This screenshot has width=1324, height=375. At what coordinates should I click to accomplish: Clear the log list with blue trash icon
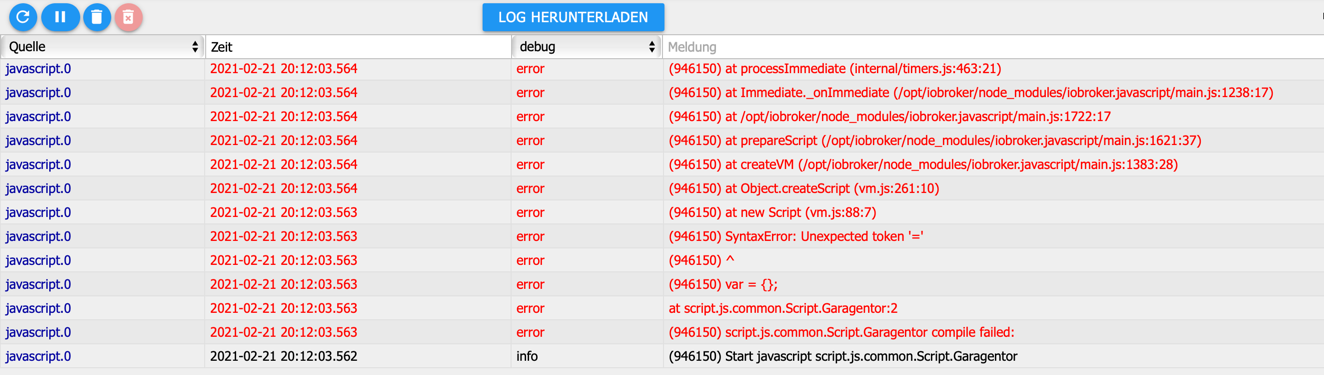(97, 17)
